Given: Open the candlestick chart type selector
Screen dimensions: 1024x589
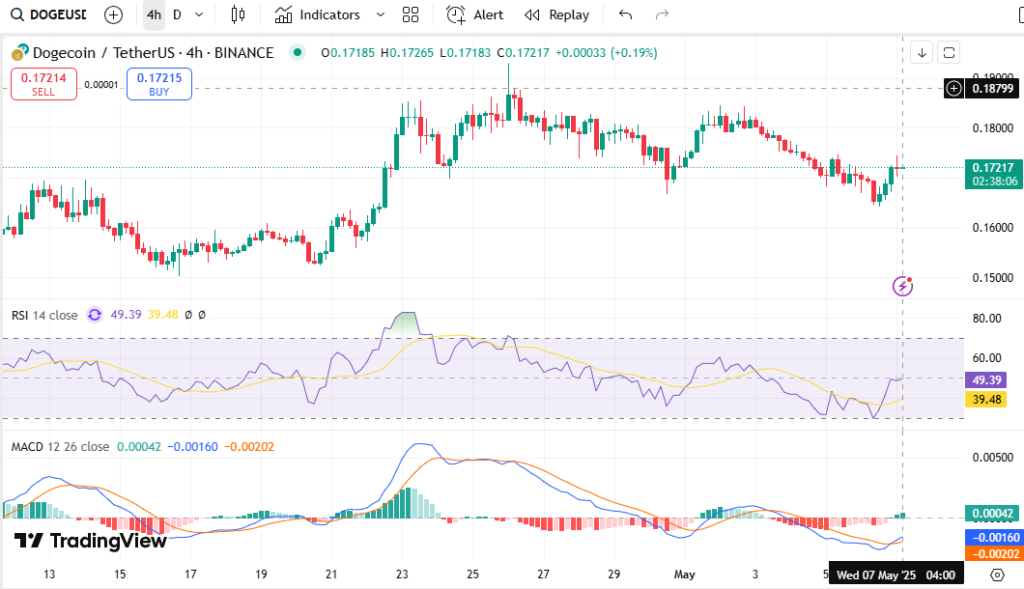Looking at the screenshot, I should click(238, 14).
